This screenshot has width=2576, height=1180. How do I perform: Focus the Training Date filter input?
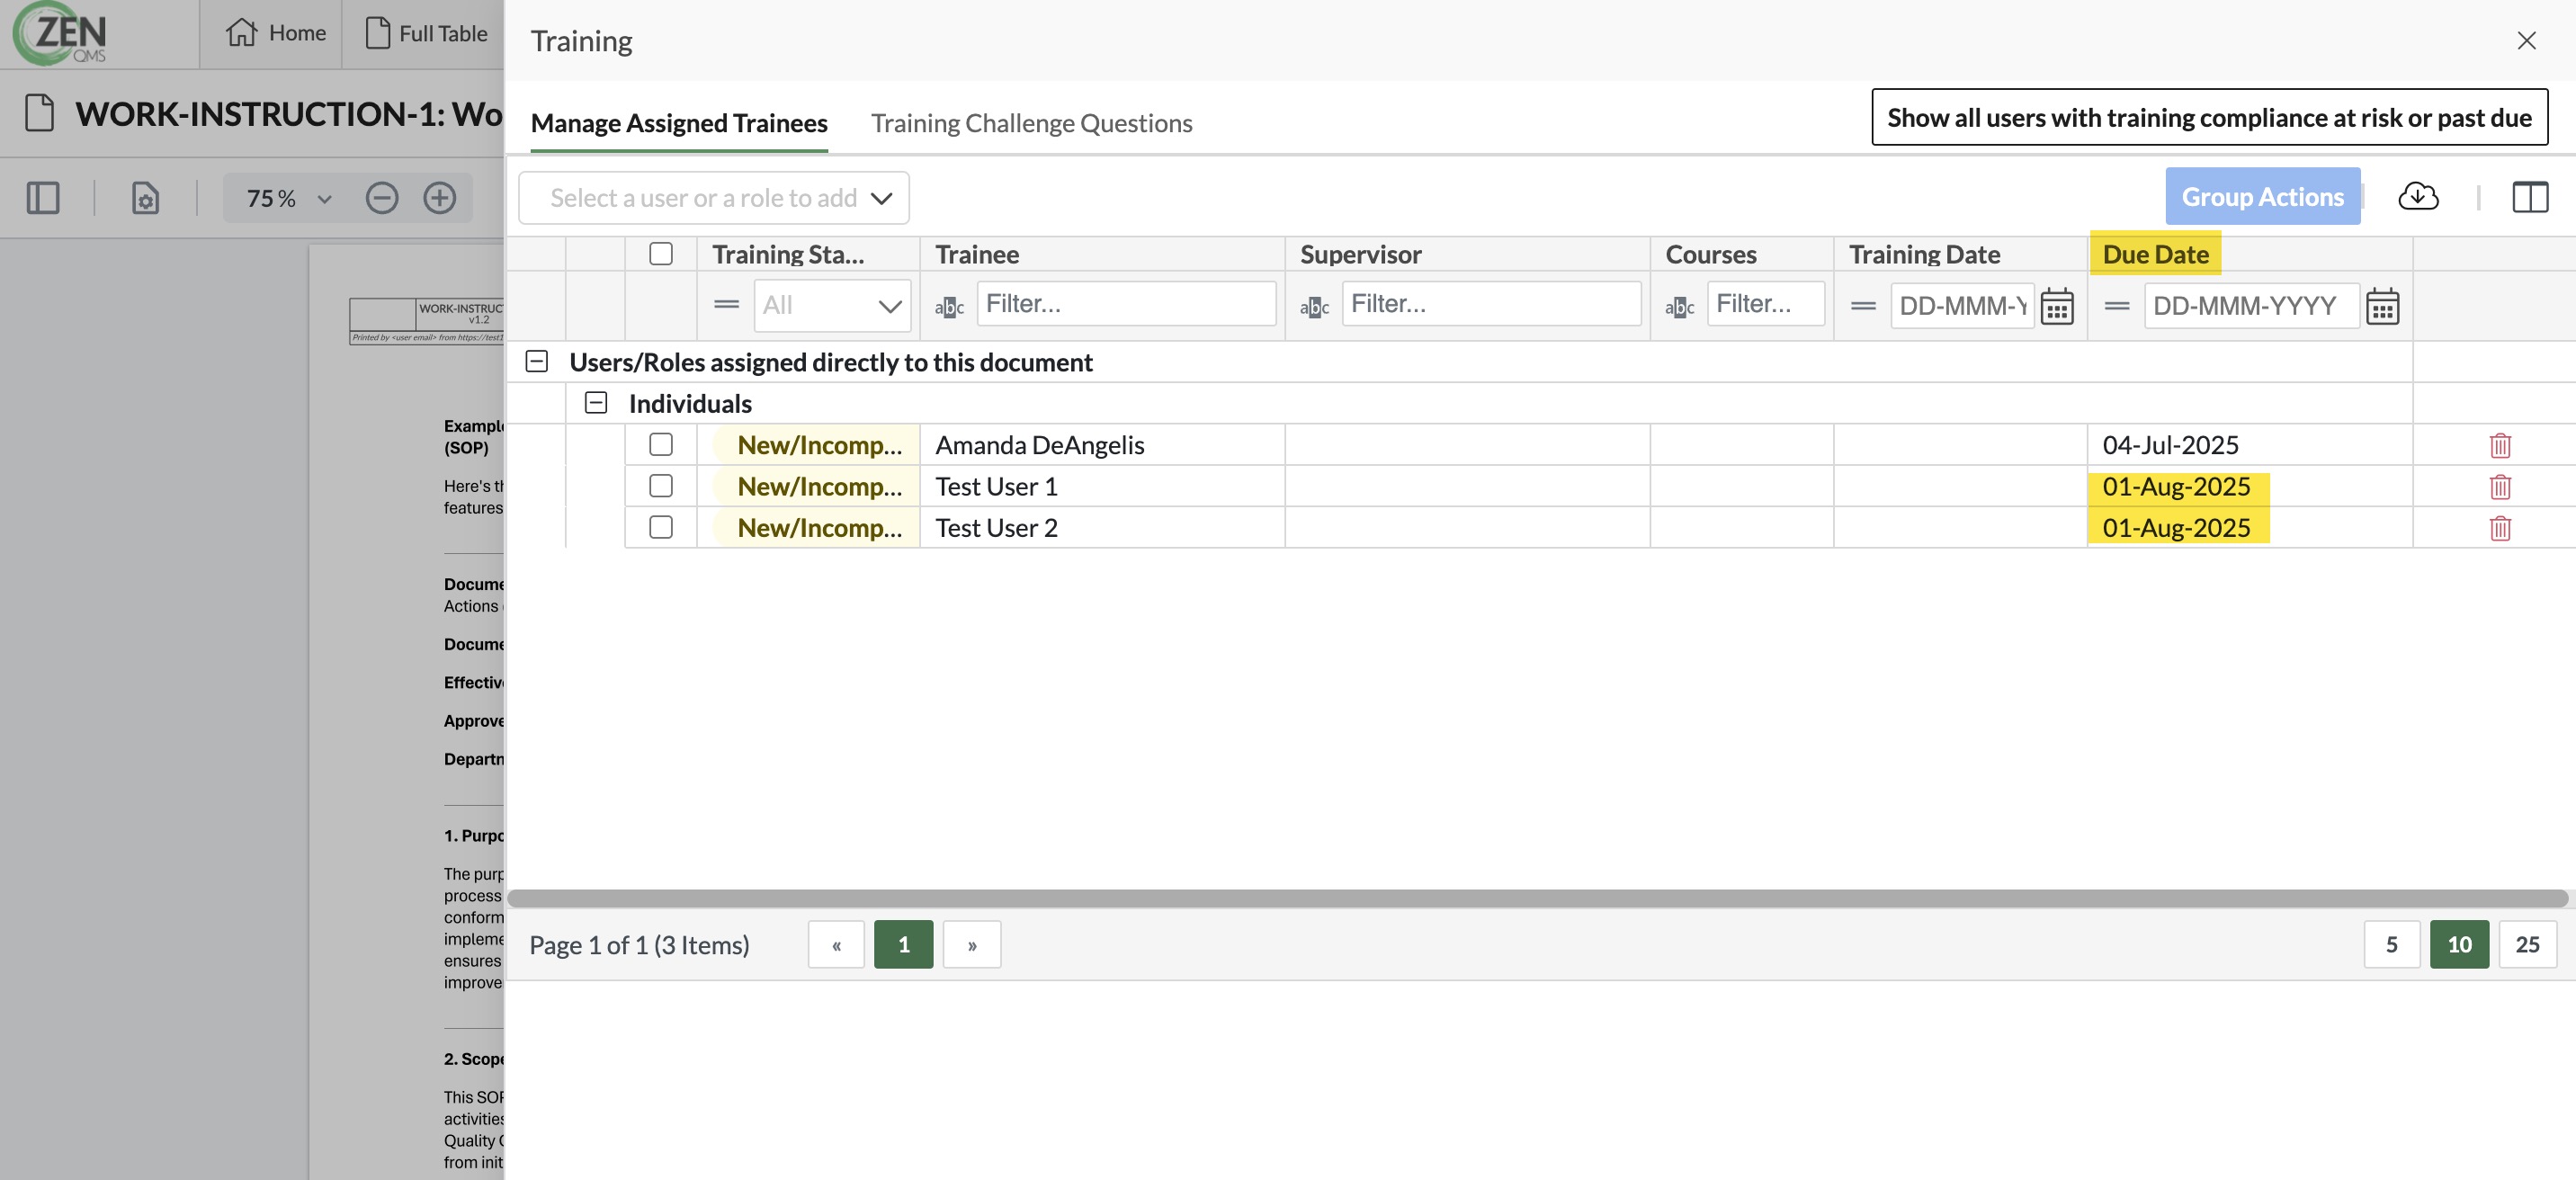(1962, 305)
